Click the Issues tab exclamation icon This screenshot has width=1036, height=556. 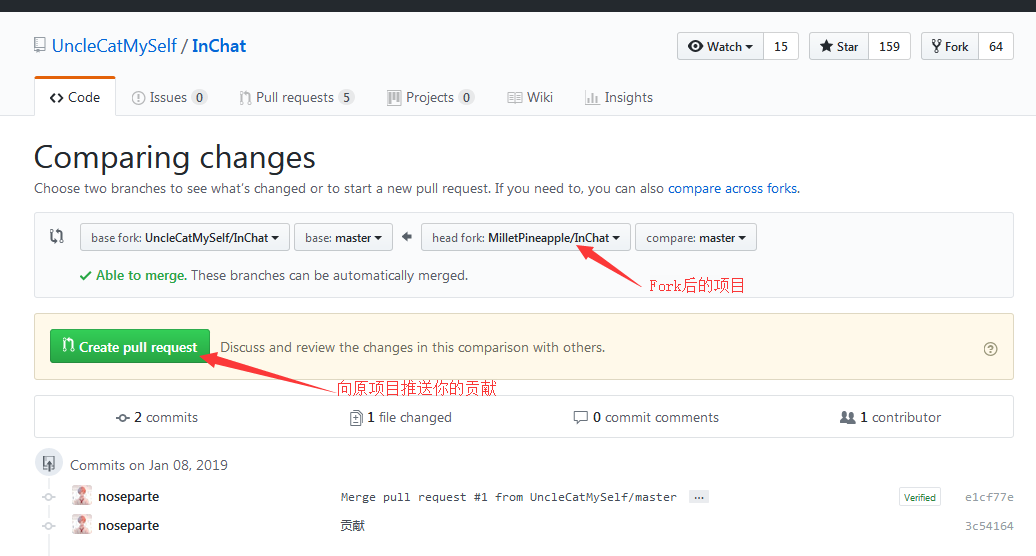pyautogui.click(x=138, y=98)
